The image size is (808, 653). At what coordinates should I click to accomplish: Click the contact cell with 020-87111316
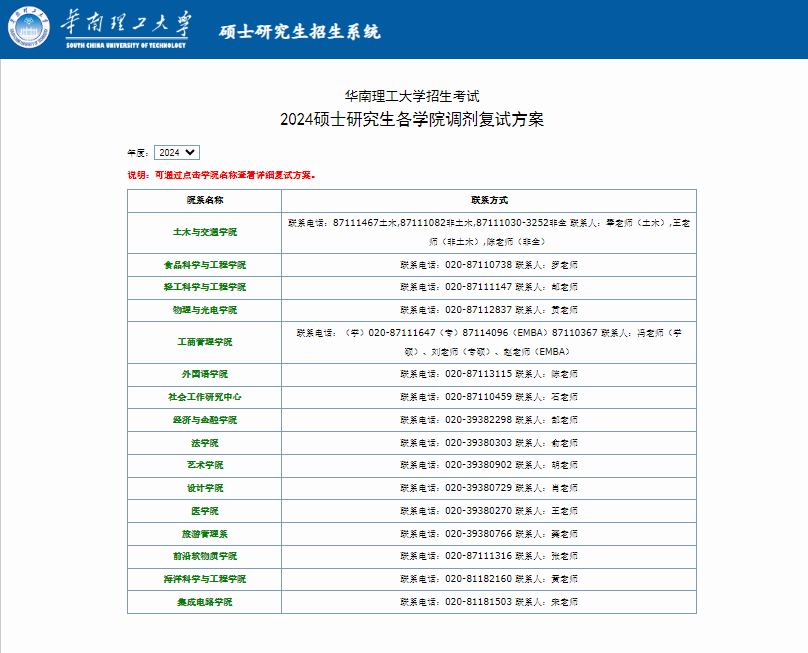click(489, 557)
